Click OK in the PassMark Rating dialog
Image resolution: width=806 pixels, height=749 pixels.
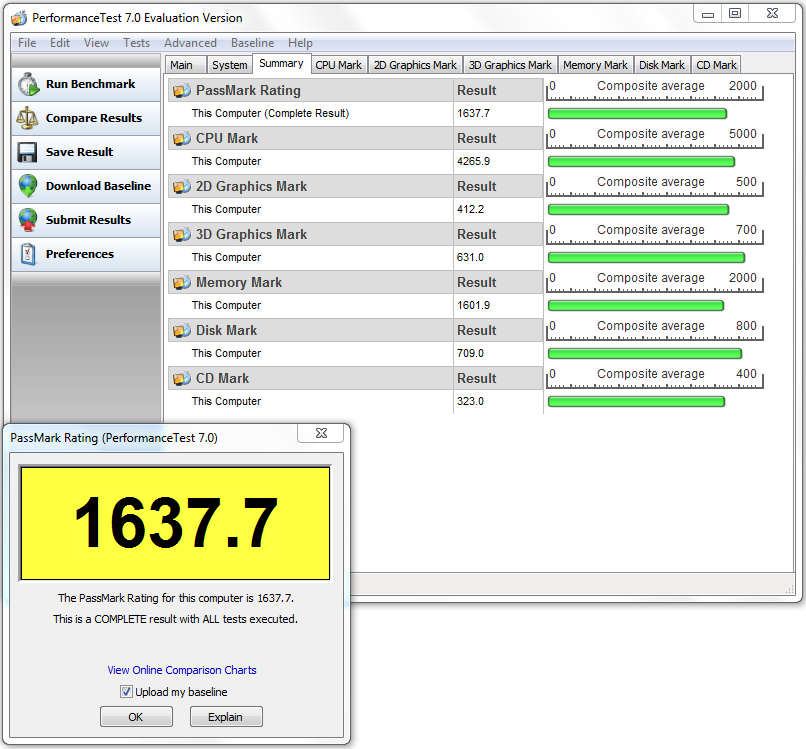point(136,717)
